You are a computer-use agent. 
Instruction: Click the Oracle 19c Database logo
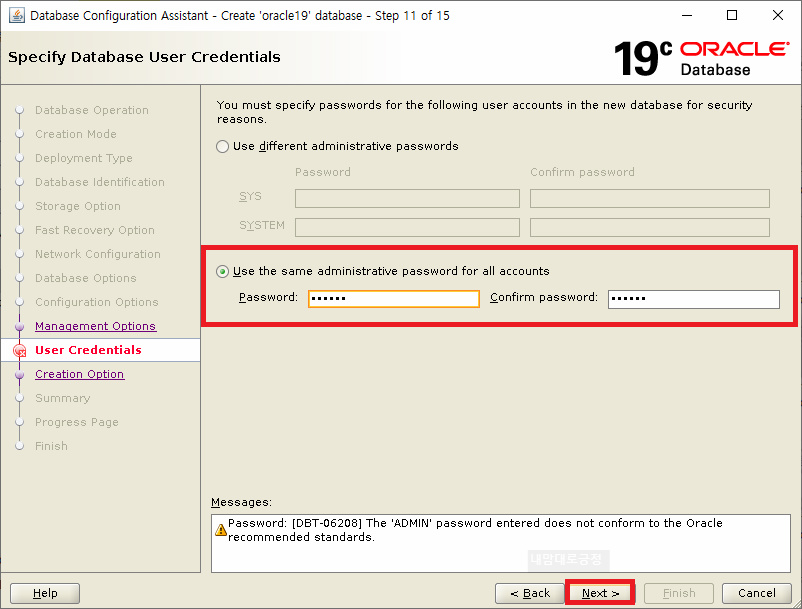click(x=701, y=58)
